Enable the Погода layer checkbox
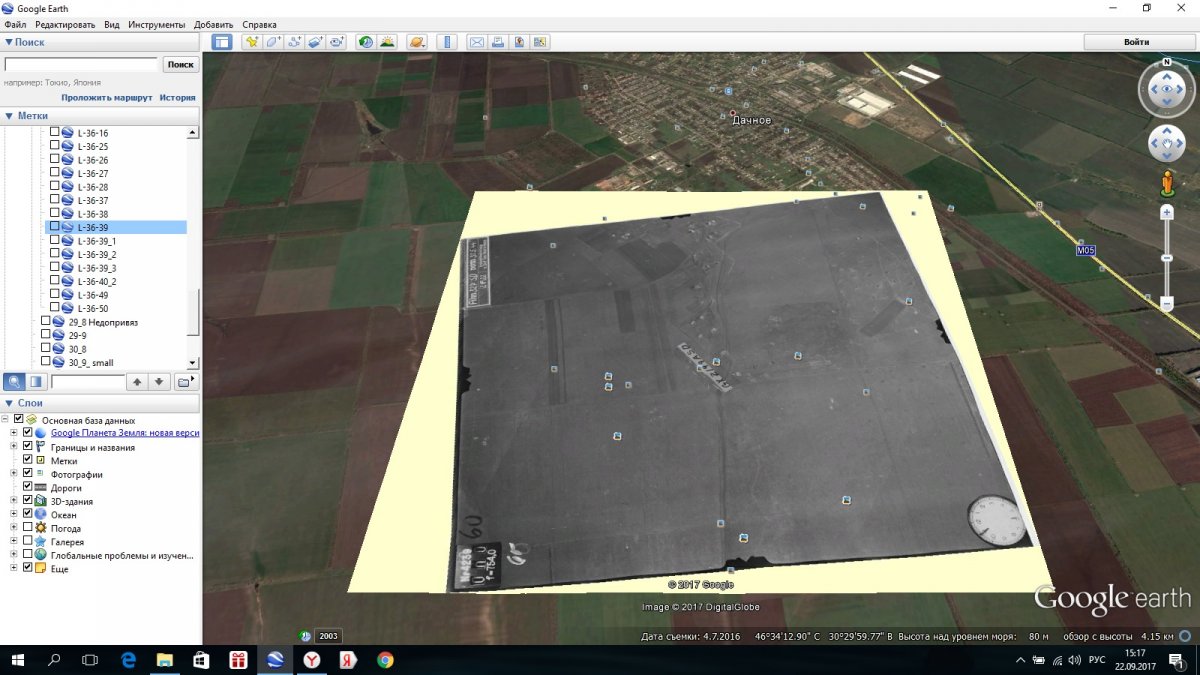Screen dimensions: 1200x675 27,528
